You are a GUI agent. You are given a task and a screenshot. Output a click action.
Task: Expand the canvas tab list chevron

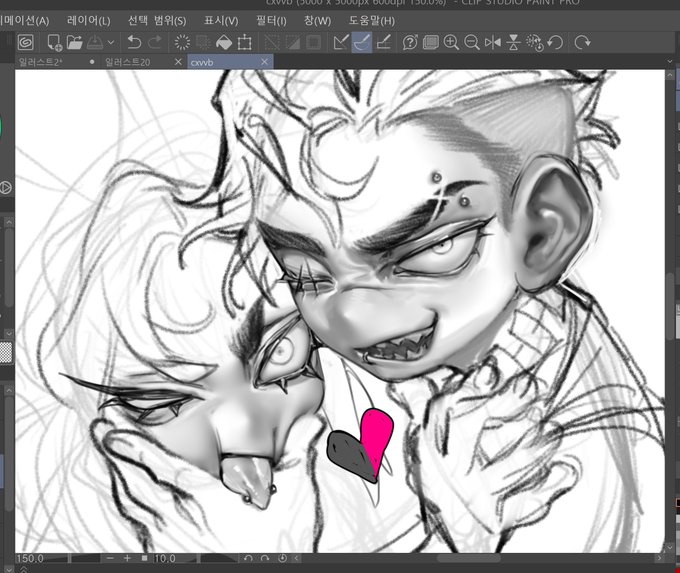(x=670, y=62)
